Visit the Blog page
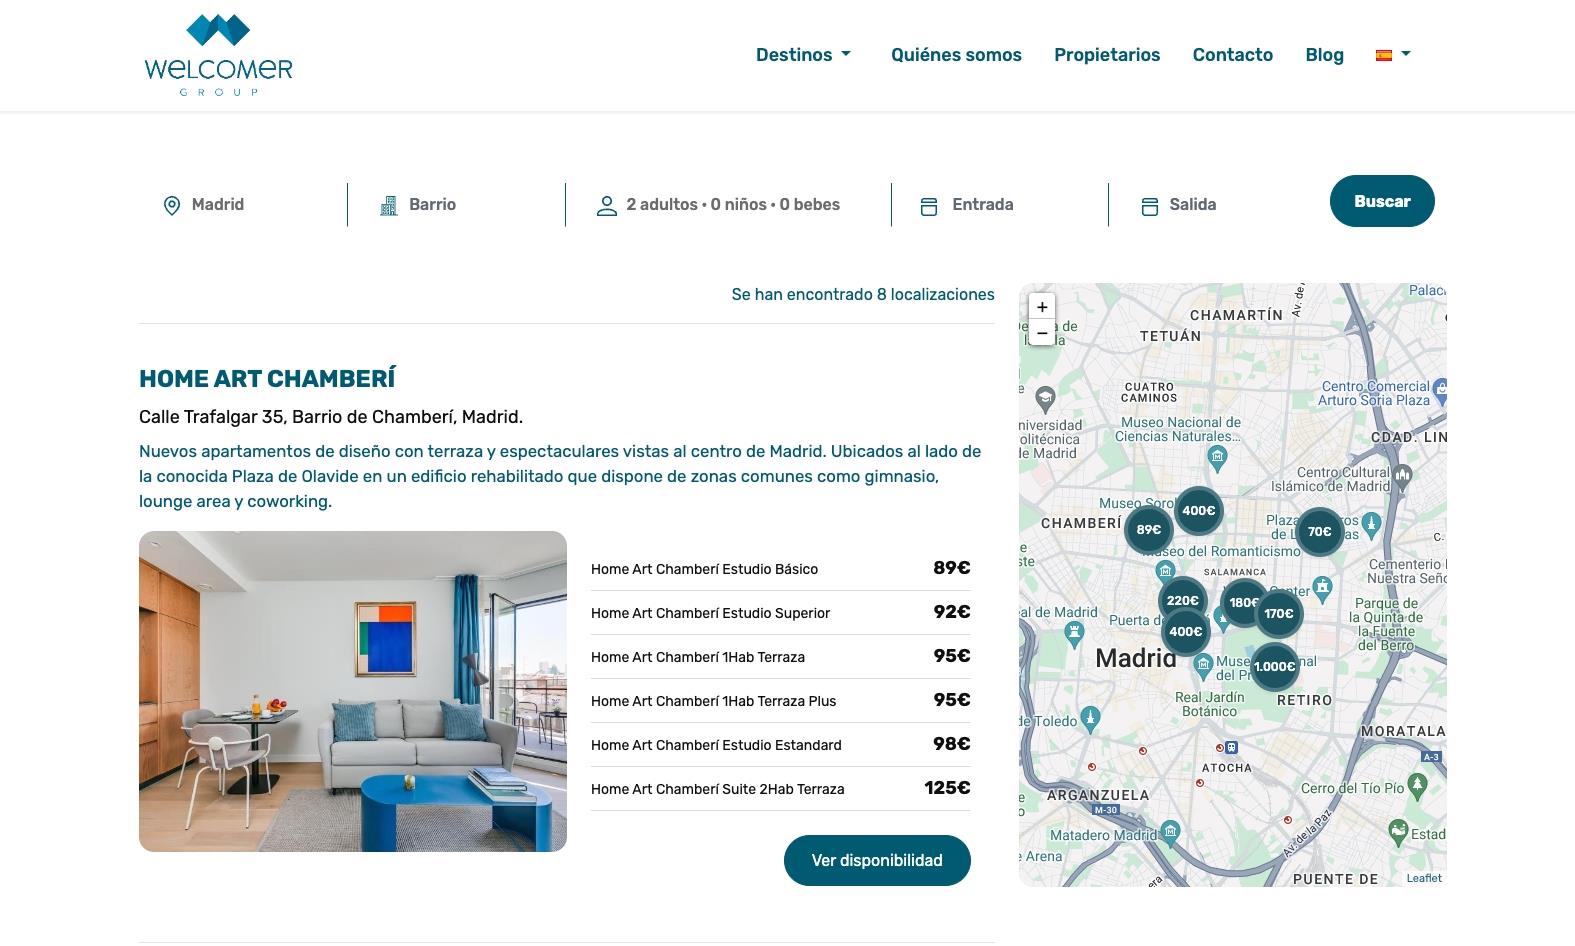This screenshot has height=946, width=1575. [1324, 55]
